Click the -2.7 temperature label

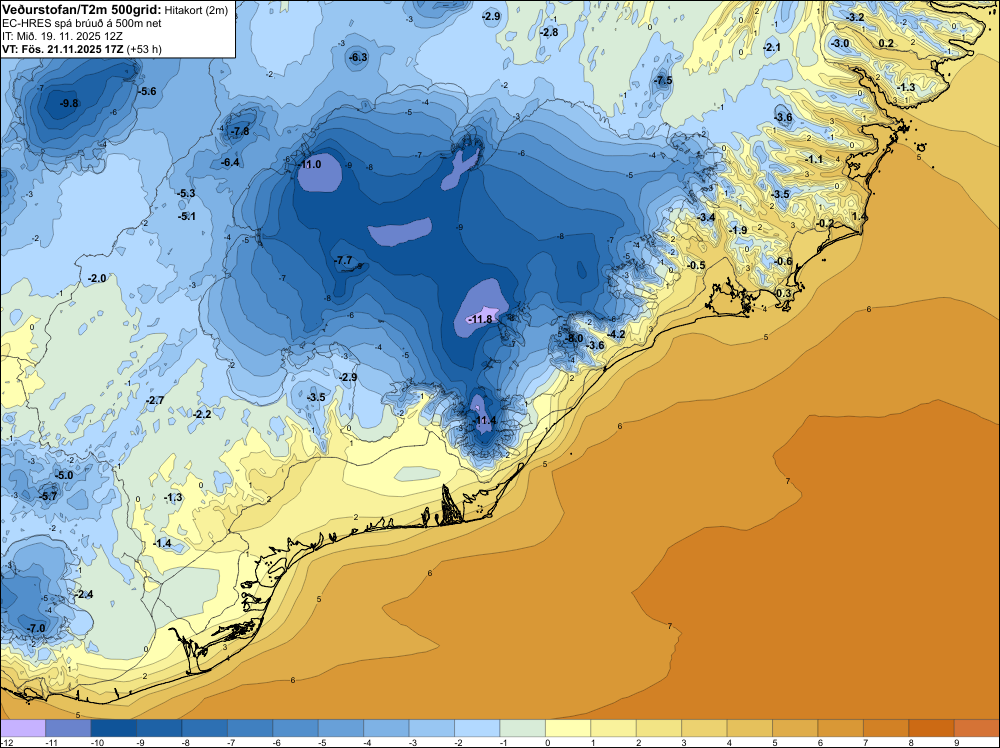pyautogui.click(x=155, y=400)
